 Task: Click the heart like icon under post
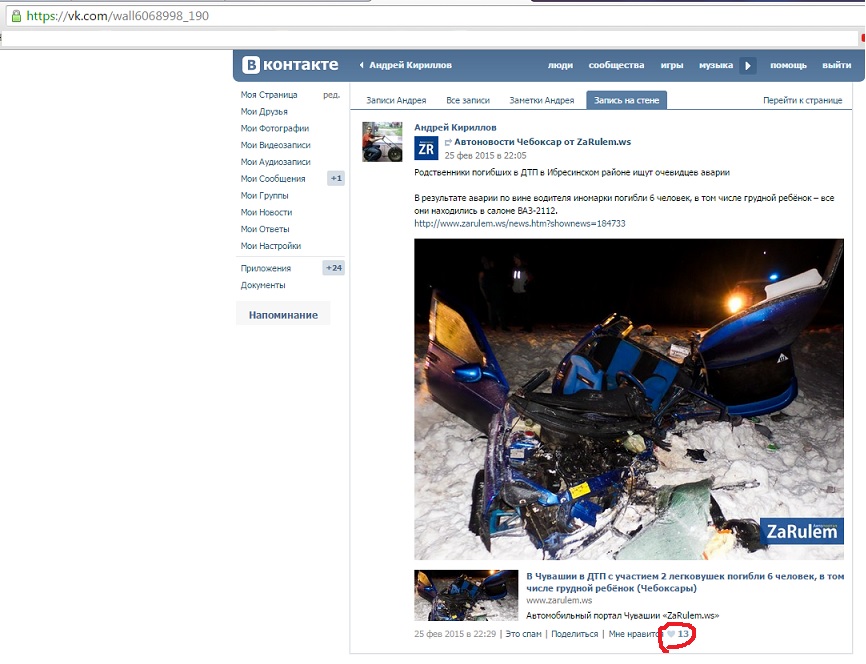point(670,634)
